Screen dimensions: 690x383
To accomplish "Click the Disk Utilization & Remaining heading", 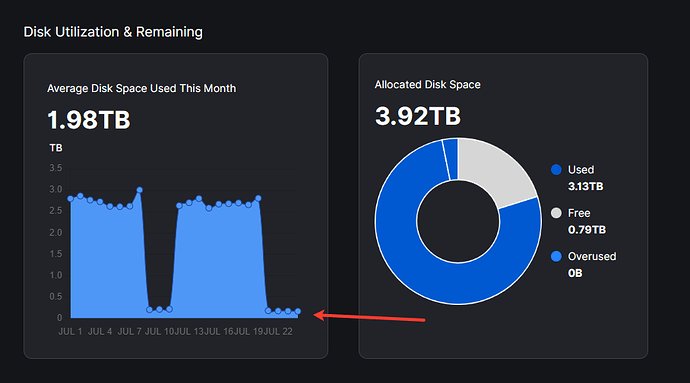I will (x=113, y=32).
